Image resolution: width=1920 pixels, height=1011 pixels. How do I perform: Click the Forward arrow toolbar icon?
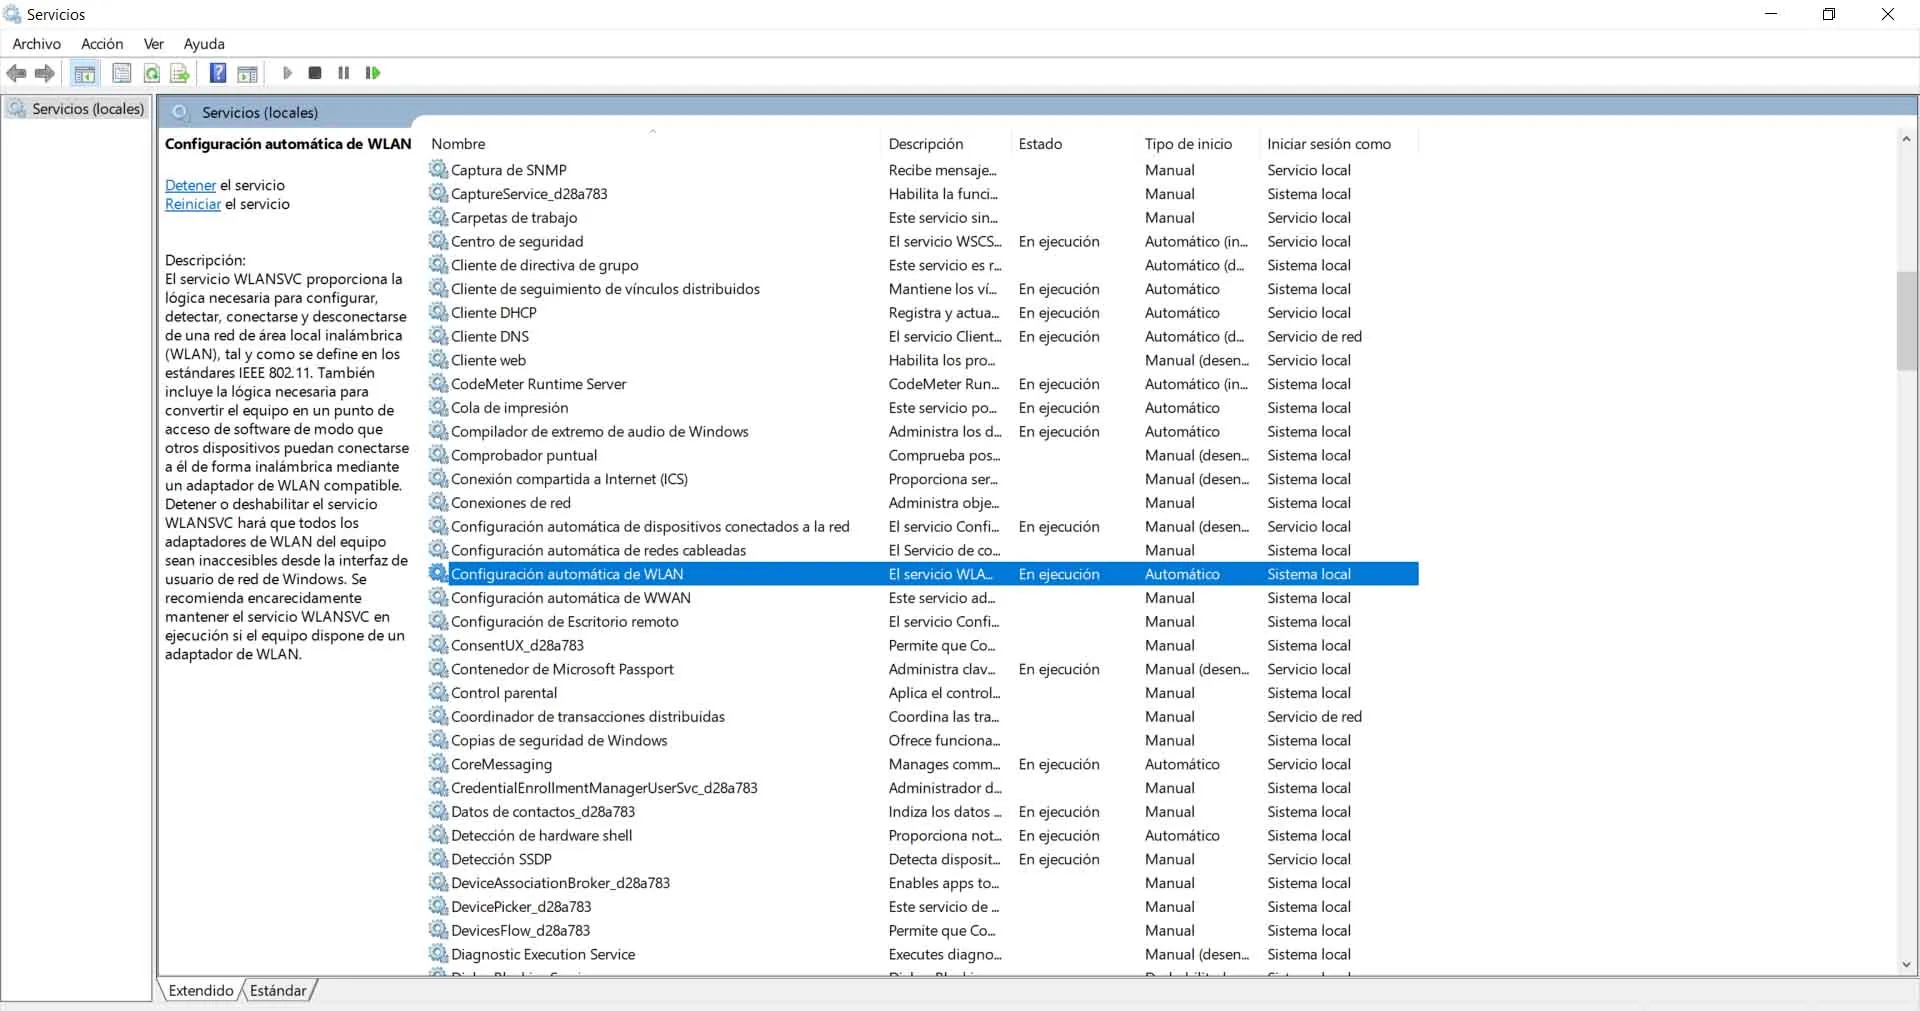45,73
